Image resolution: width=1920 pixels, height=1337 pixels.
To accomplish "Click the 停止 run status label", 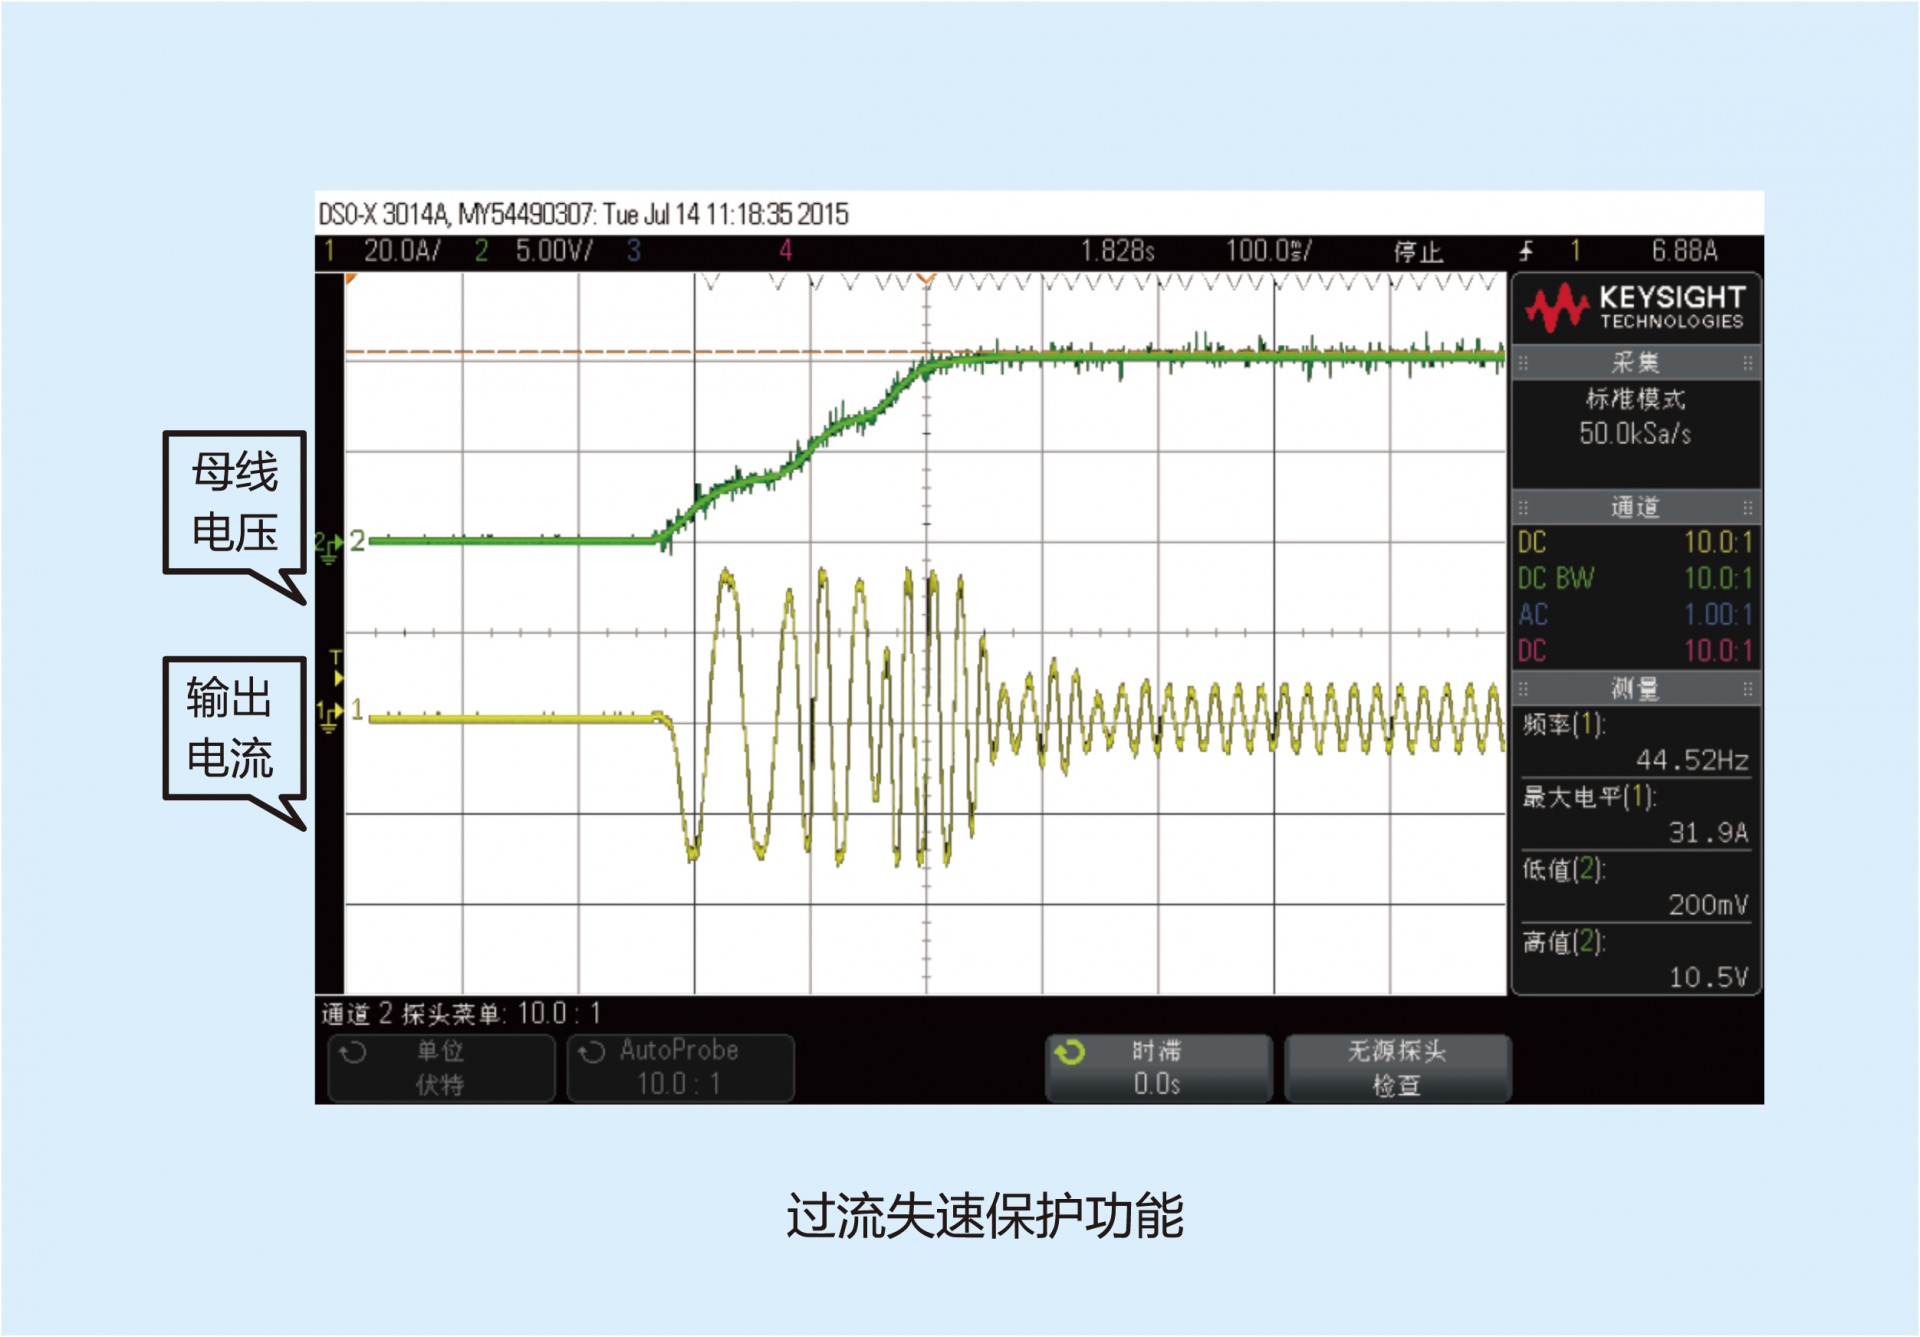I will click(1418, 252).
